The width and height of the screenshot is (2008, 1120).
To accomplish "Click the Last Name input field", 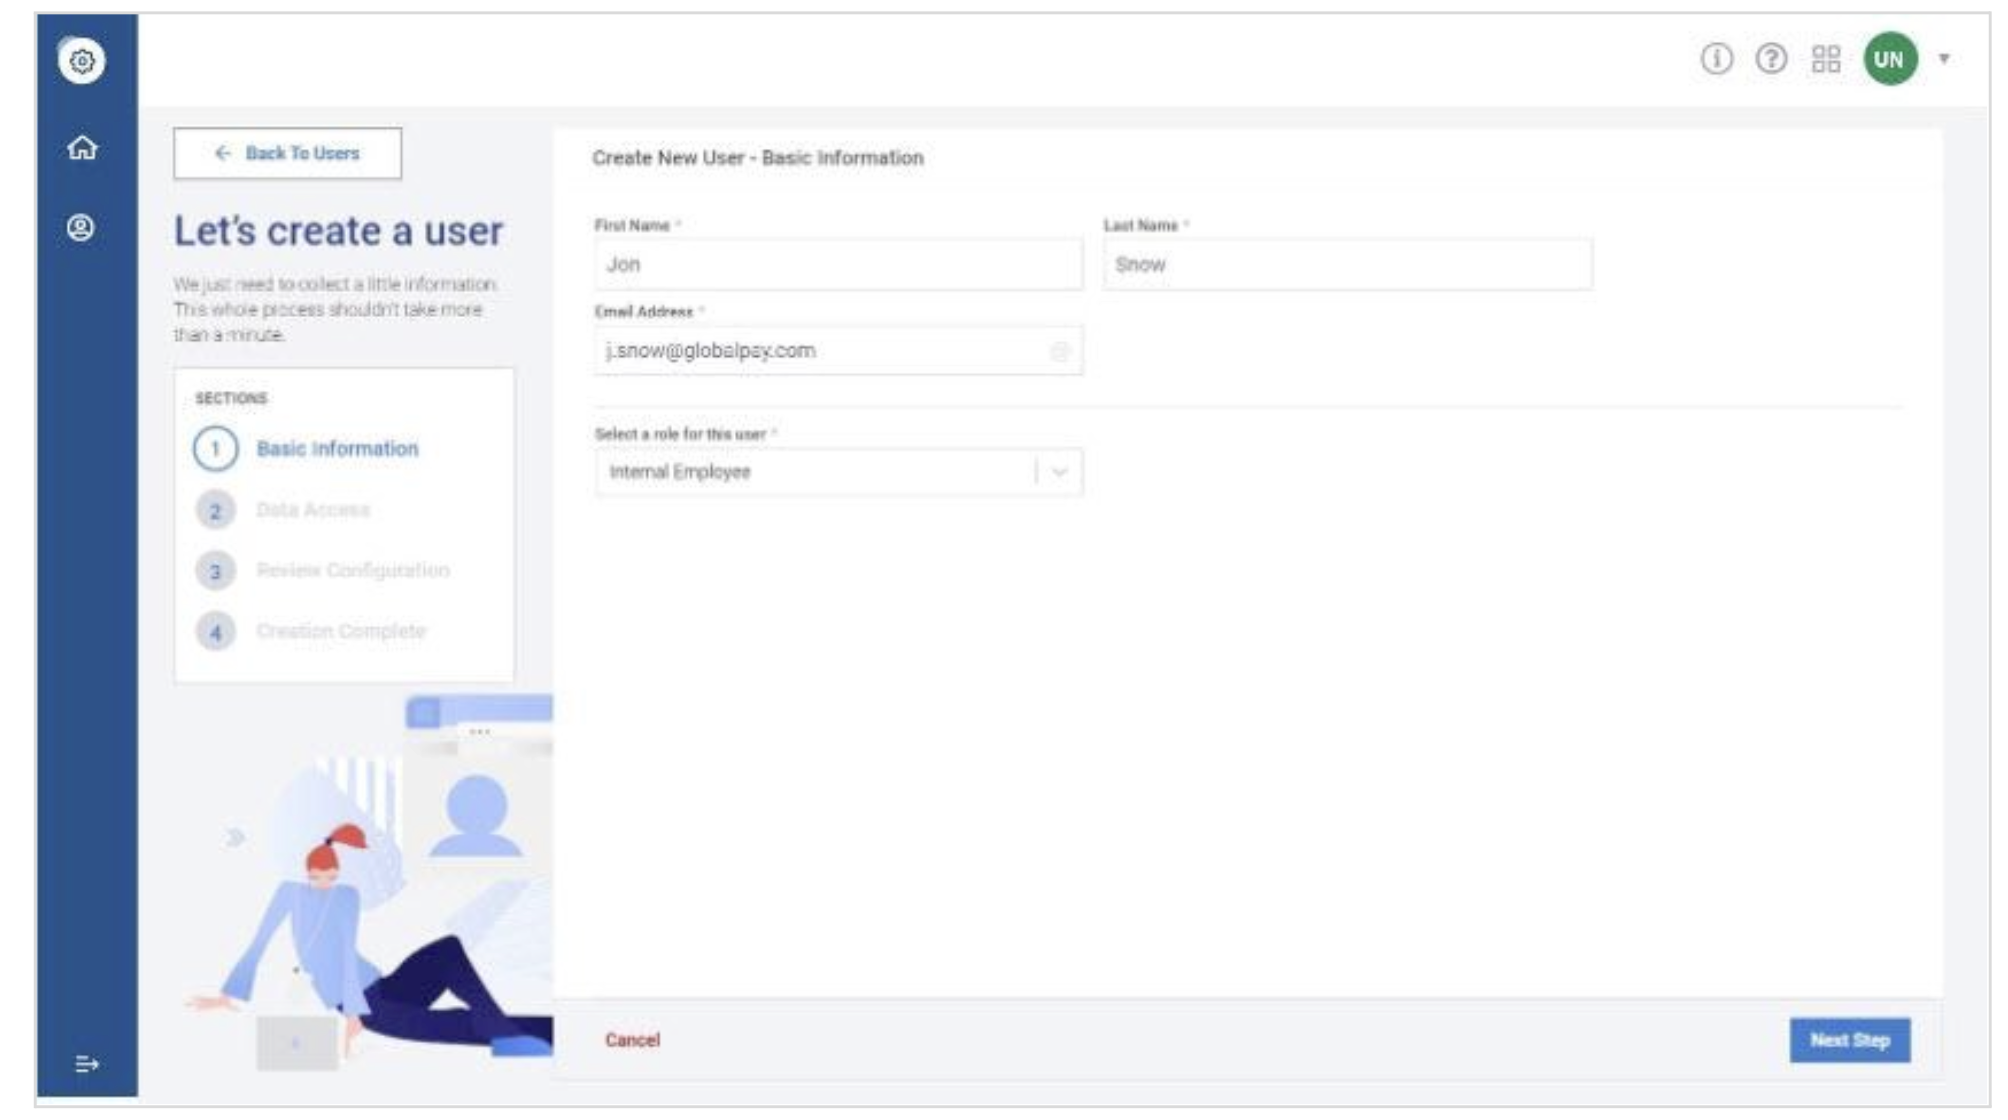I will (1347, 265).
